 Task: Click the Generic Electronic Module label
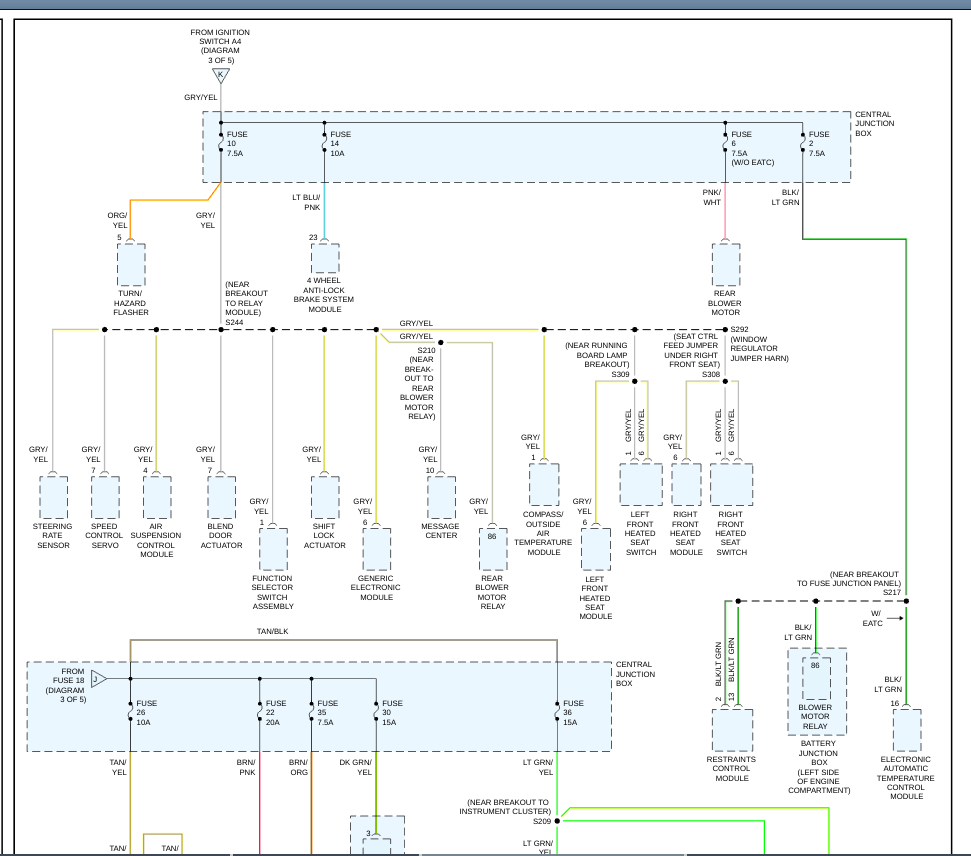376,588
